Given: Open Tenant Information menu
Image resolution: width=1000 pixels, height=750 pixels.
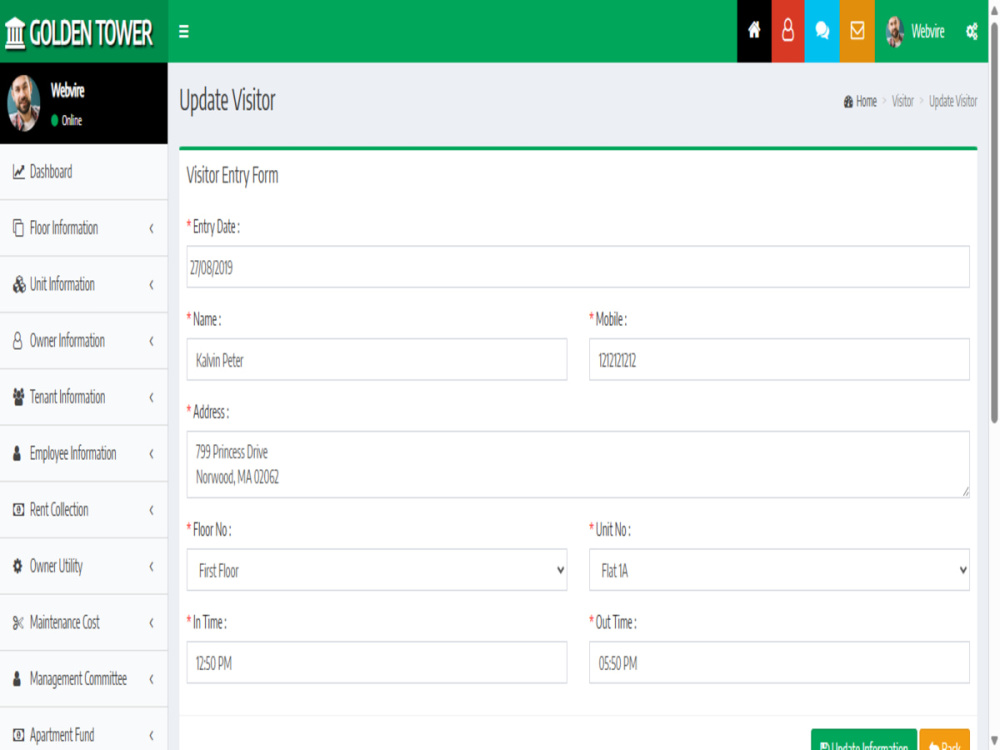Looking at the screenshot, I should [84, 397].
